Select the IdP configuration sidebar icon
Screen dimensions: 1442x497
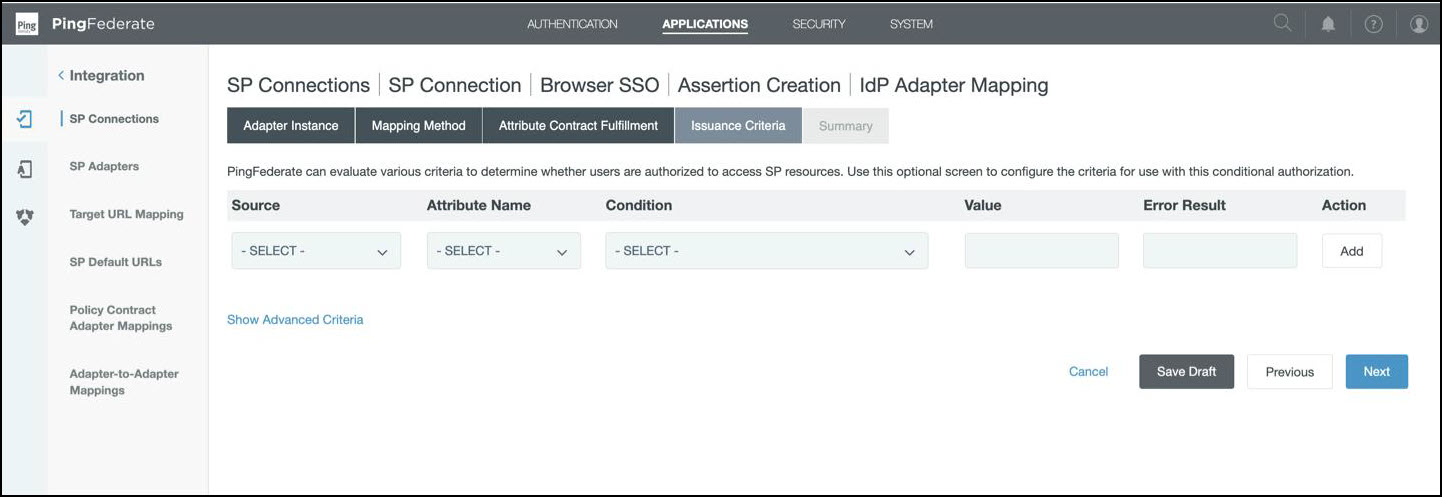pos(25,169)
